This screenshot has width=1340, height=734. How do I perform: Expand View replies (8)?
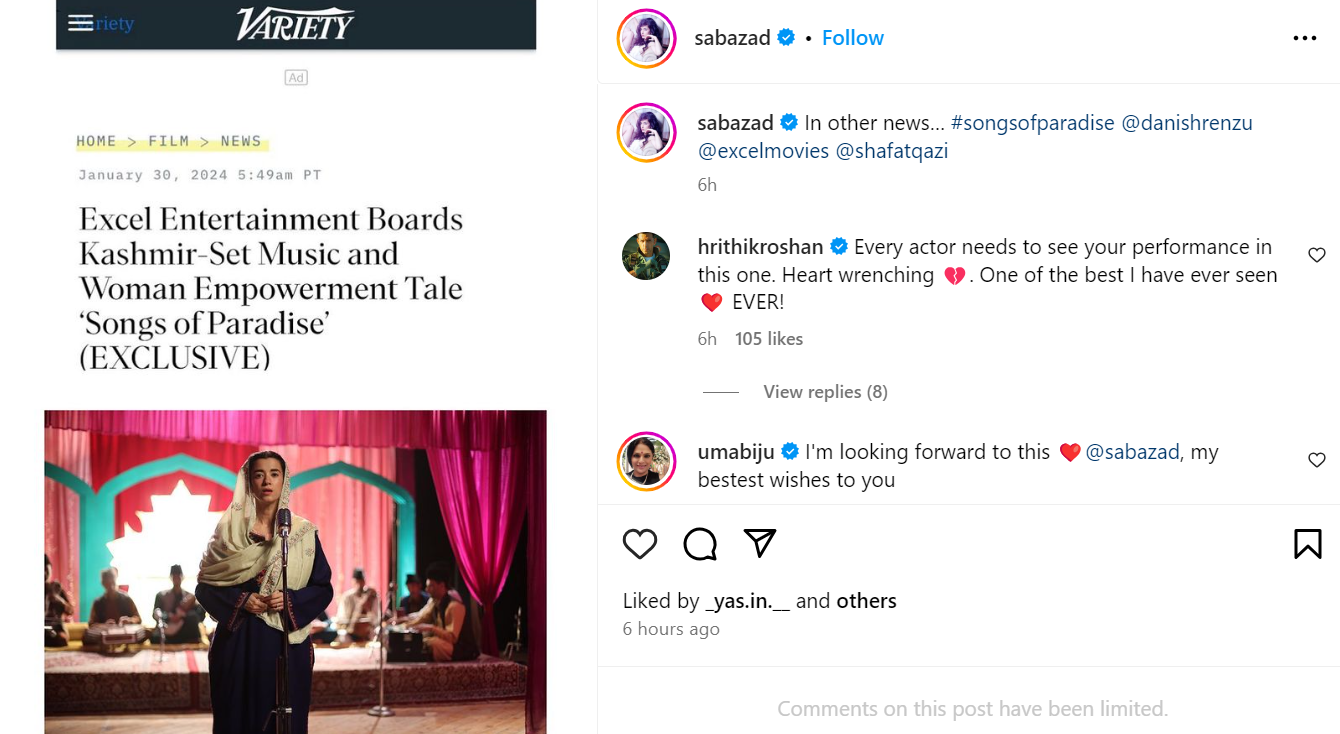point(825,392)
